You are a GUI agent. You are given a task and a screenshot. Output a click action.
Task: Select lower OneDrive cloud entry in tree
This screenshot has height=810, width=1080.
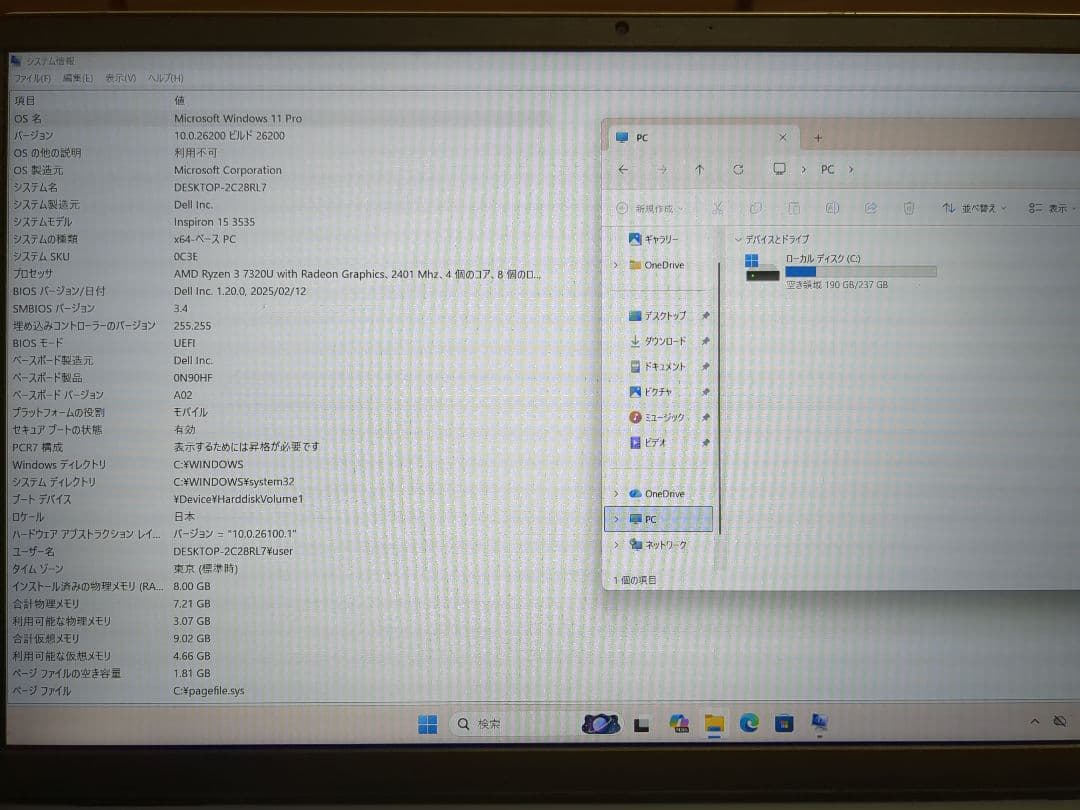[x=656, y=494]
